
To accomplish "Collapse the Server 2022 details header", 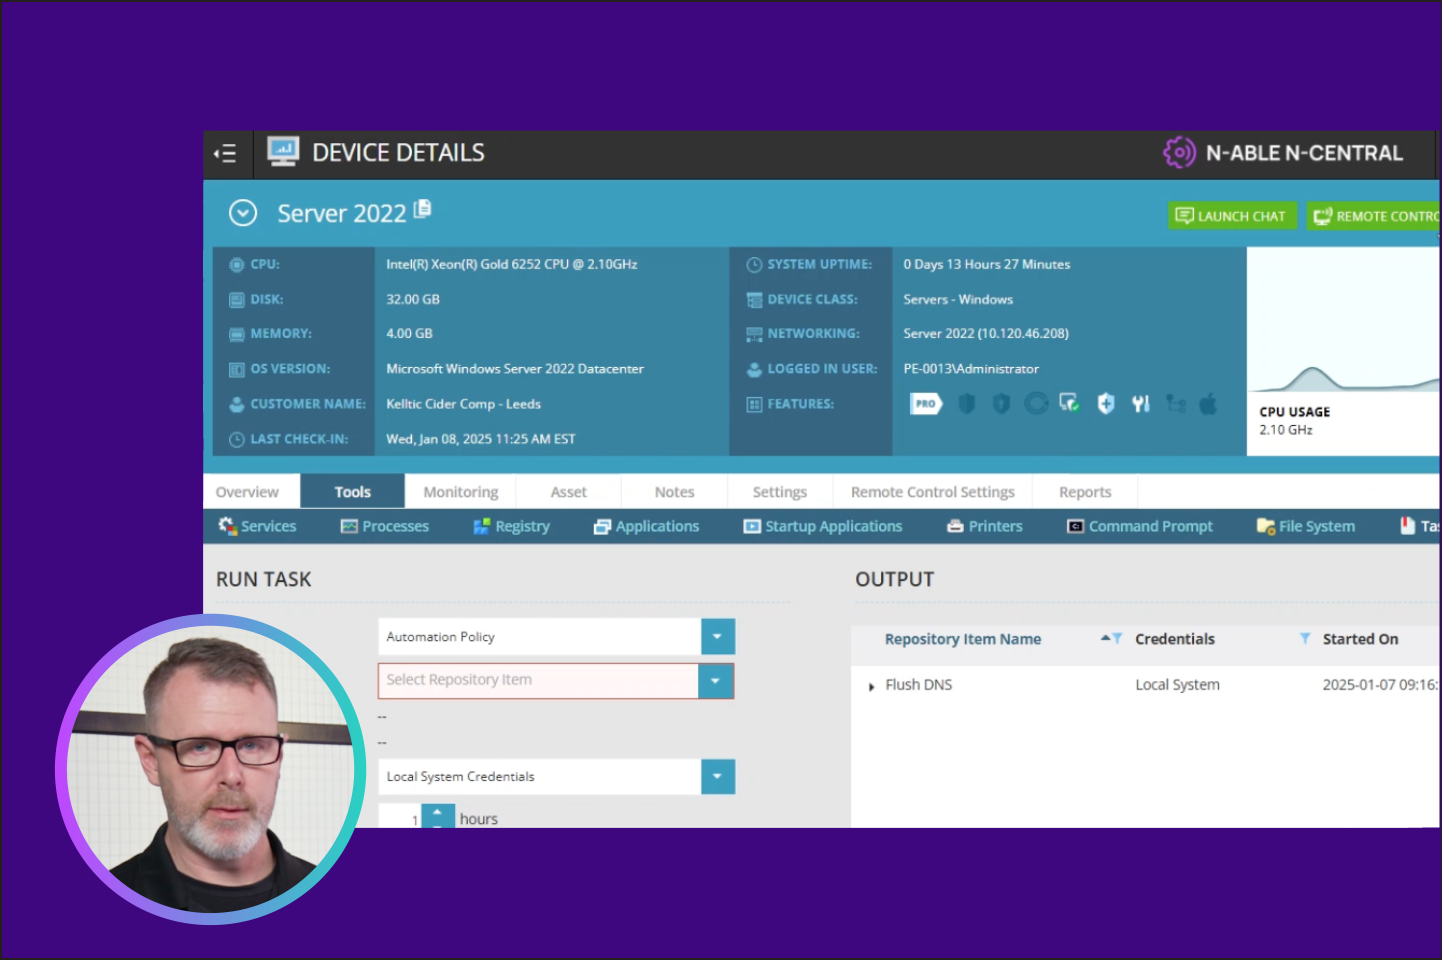I will tap(243, 213).
